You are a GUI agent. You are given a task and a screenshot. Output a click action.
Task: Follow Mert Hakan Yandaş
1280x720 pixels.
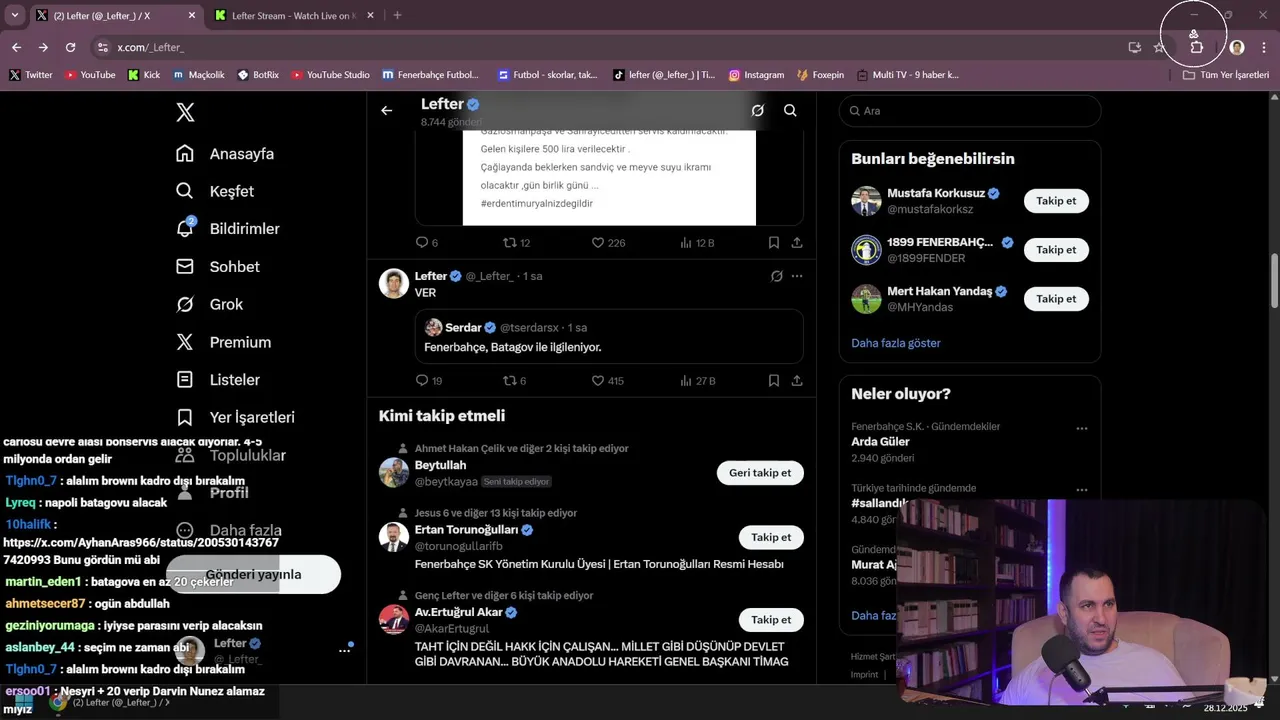pos(1056,299)
